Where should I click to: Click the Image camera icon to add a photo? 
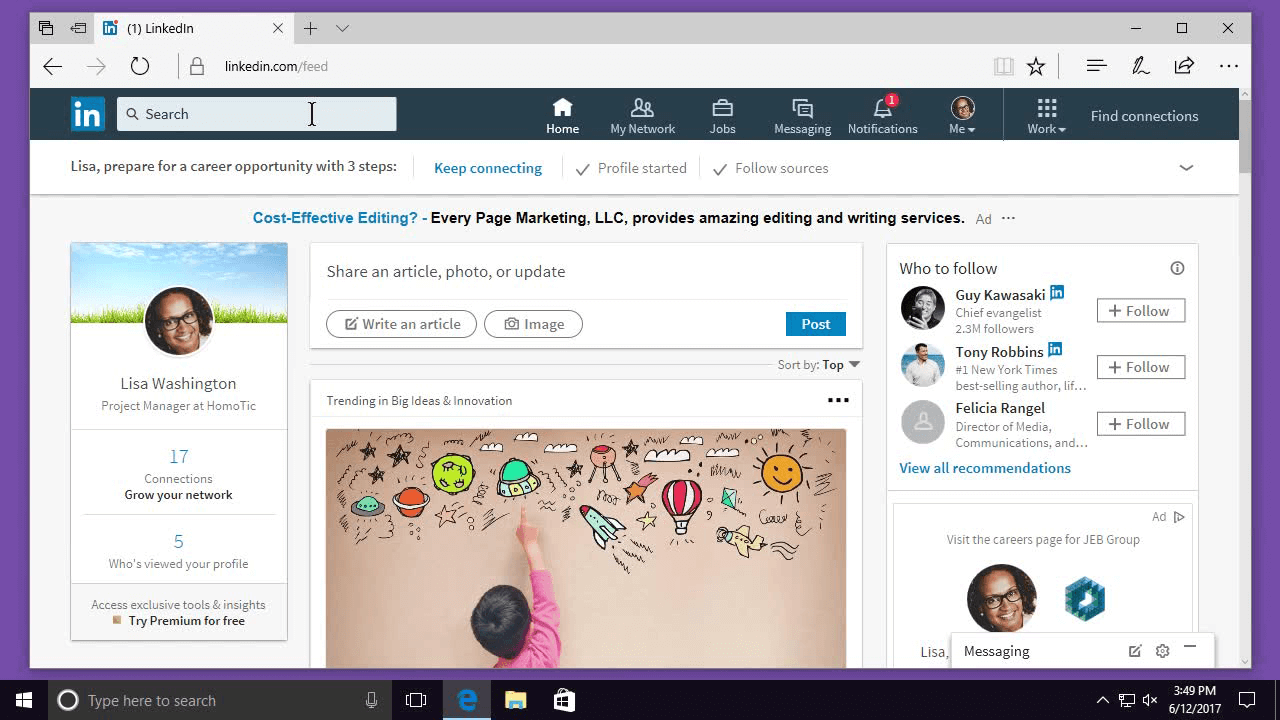[510, 323]
